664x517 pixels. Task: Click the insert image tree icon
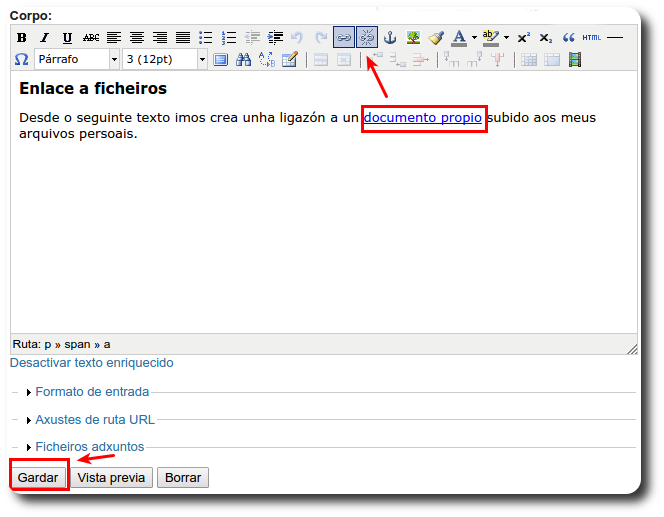click(413, 38)
